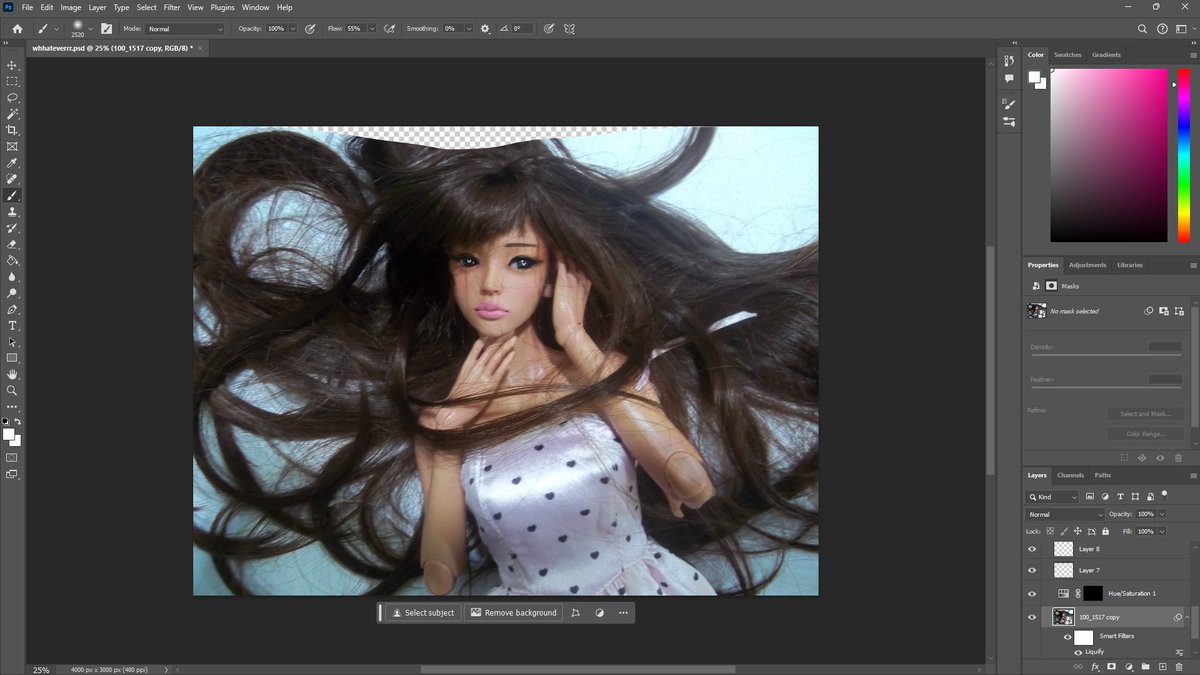Click the 100_1517 copy layer thumbnail

(1063, 617)
